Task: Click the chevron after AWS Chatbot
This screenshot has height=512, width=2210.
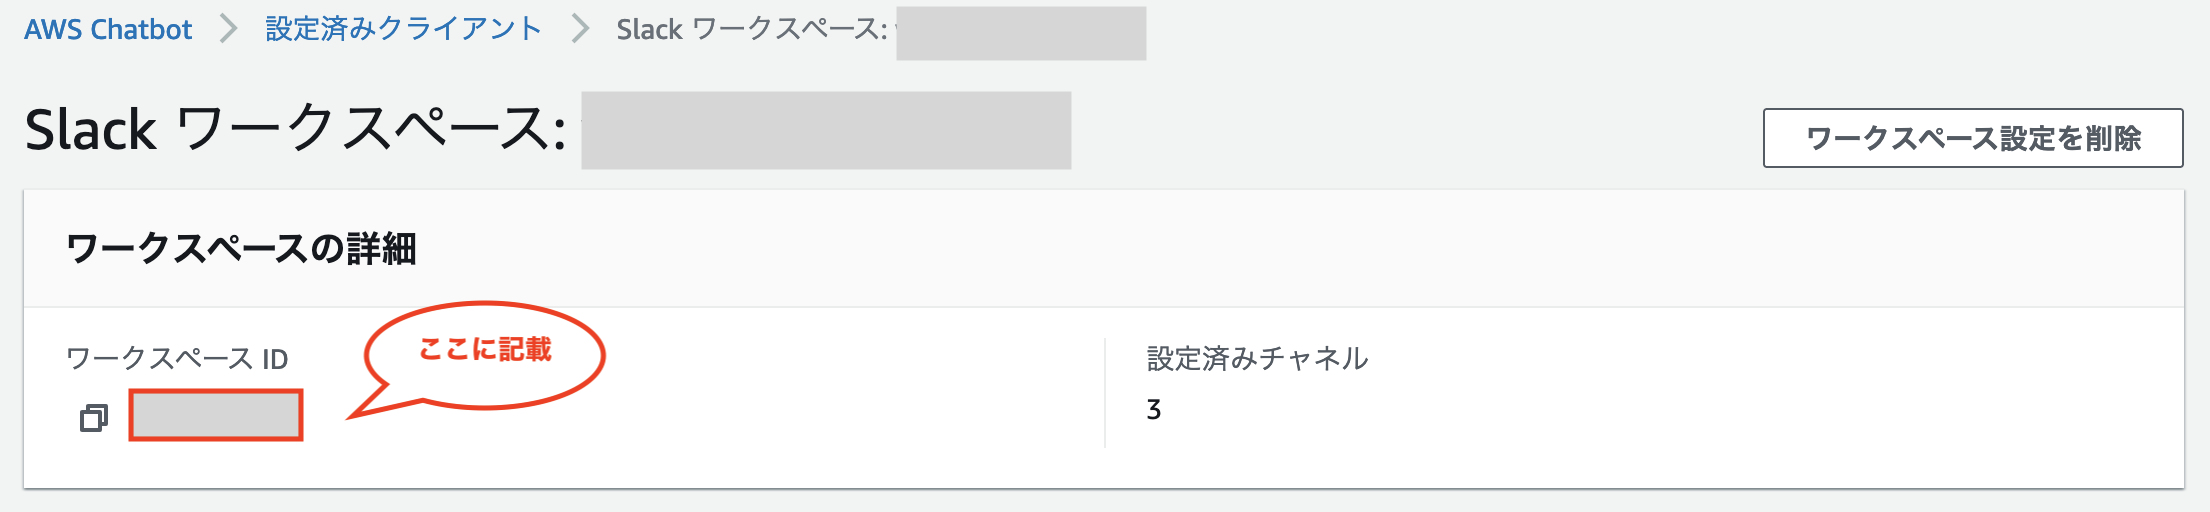Action: tap(229, 29)
